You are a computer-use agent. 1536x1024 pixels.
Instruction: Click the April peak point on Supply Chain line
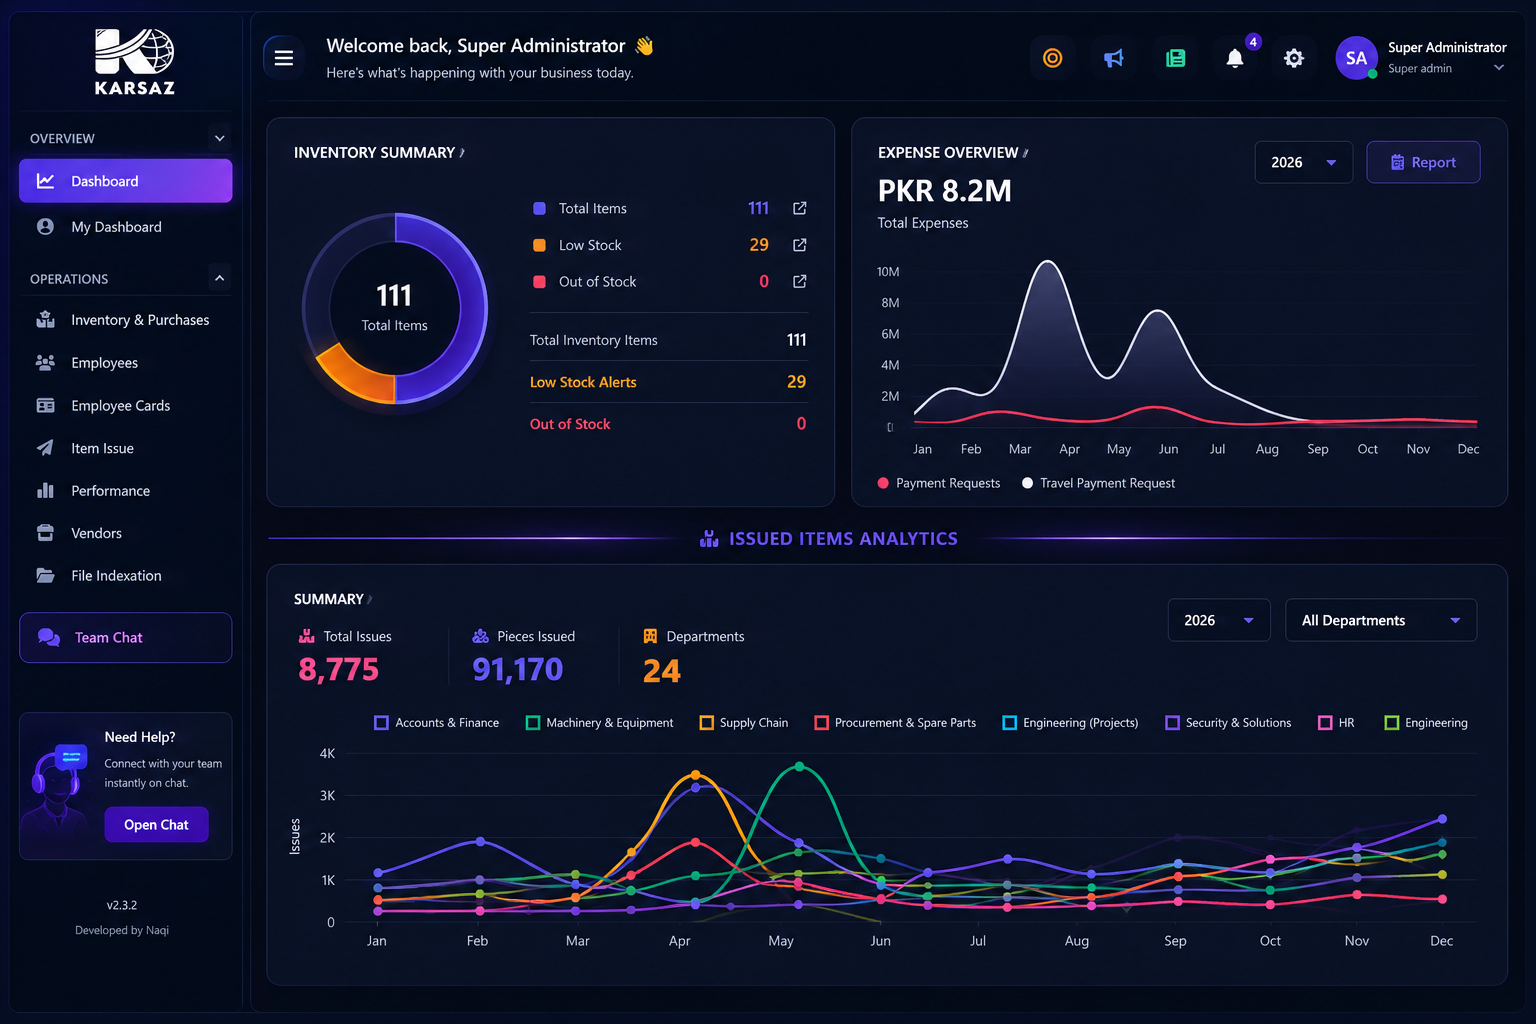coord(696,775)
